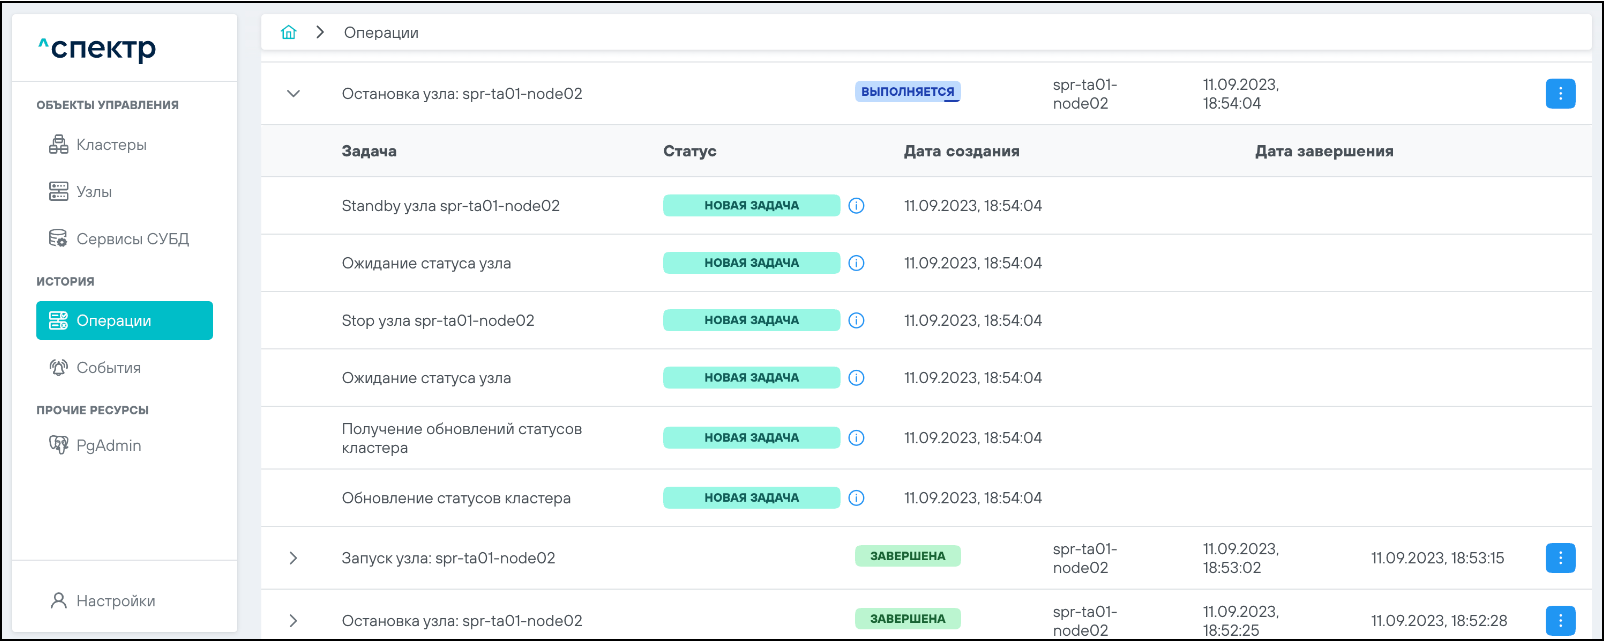
Task: Open Настройки at sidebar bottom
Action: (115, 601)
